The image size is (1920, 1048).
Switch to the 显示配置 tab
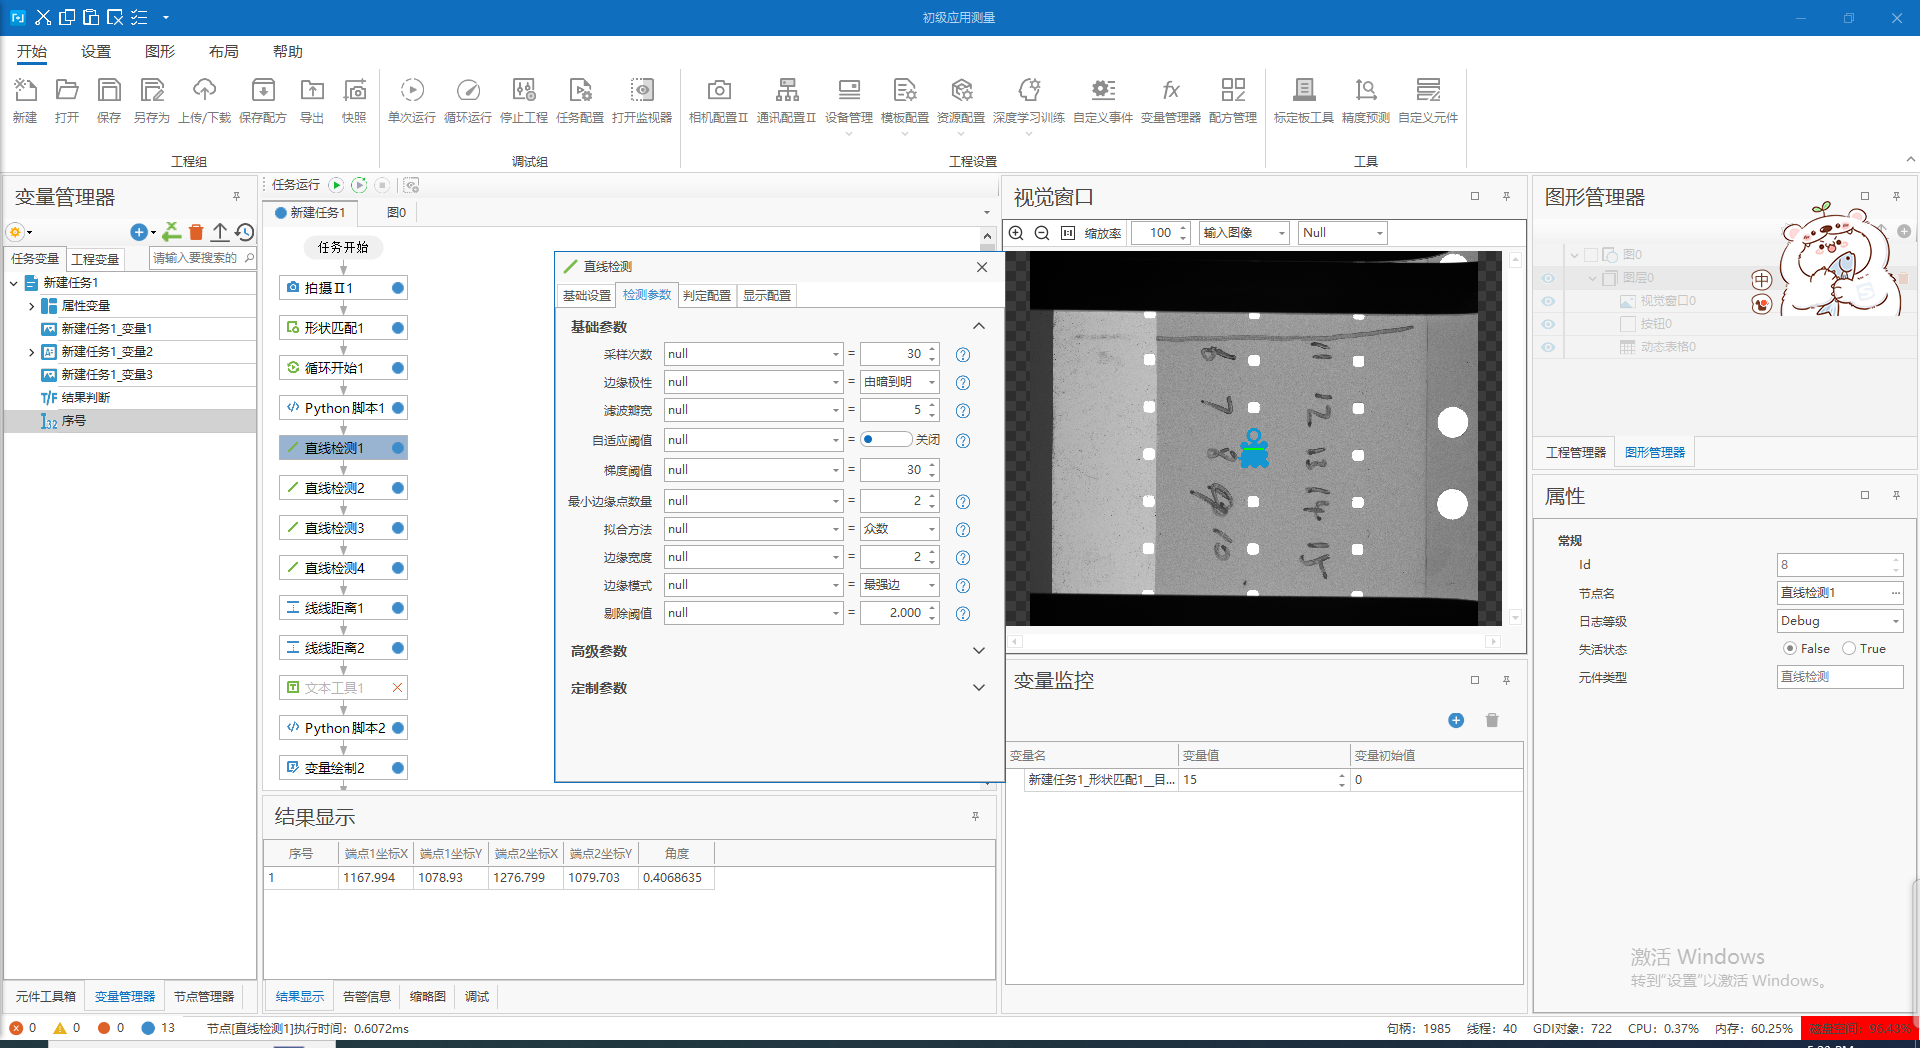click(x=767, y=296)
